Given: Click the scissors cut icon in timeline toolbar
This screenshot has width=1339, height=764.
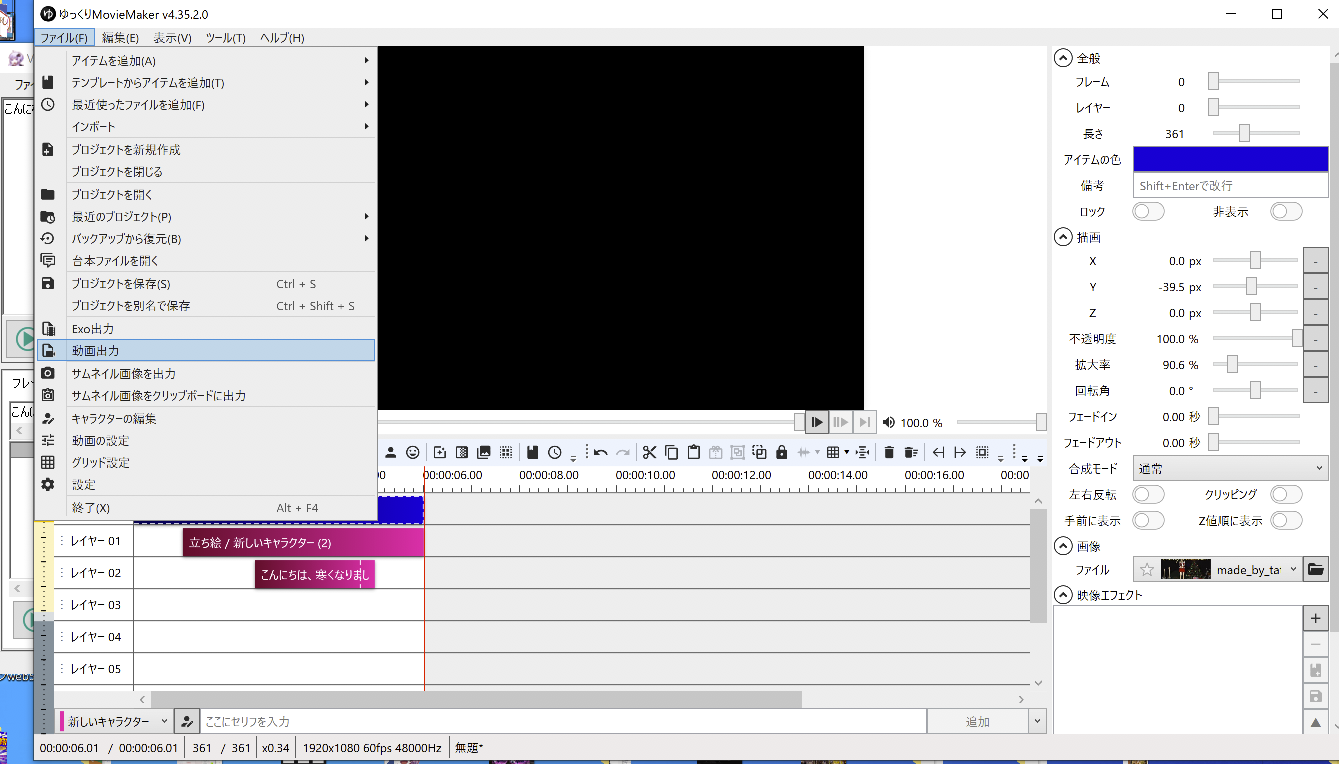Looking at the screenshot, I should click(x=649, y=452).
